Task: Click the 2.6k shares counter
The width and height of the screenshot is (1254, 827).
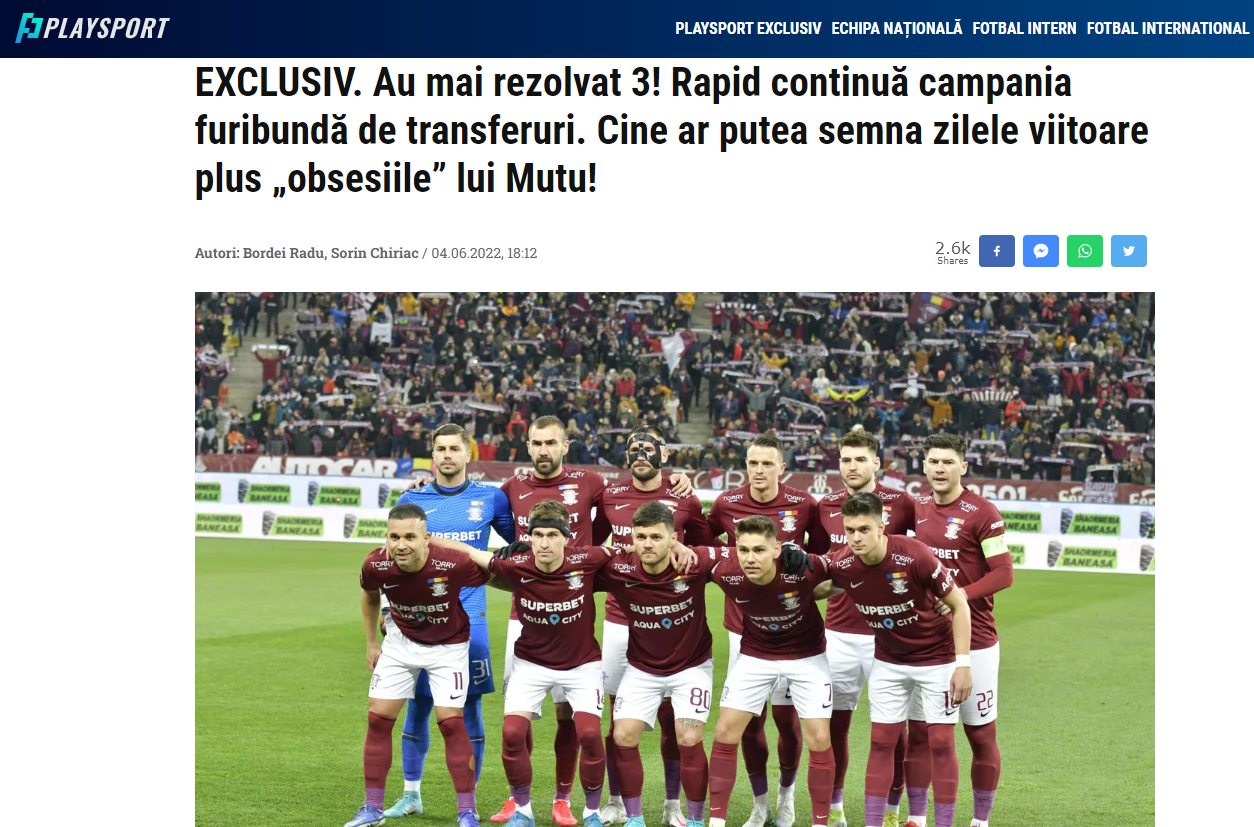Action: [x=953, y=251]
